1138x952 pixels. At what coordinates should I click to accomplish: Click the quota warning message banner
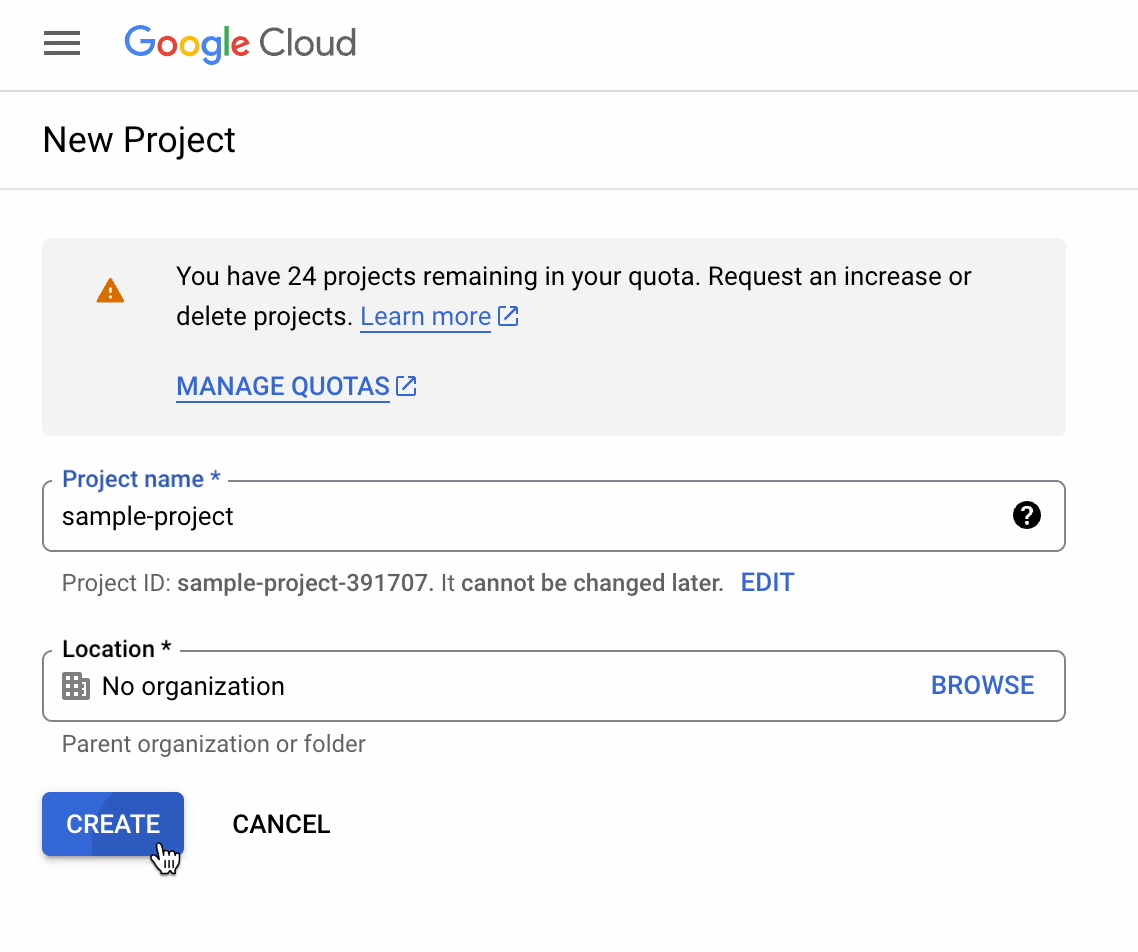pos(554,336)
